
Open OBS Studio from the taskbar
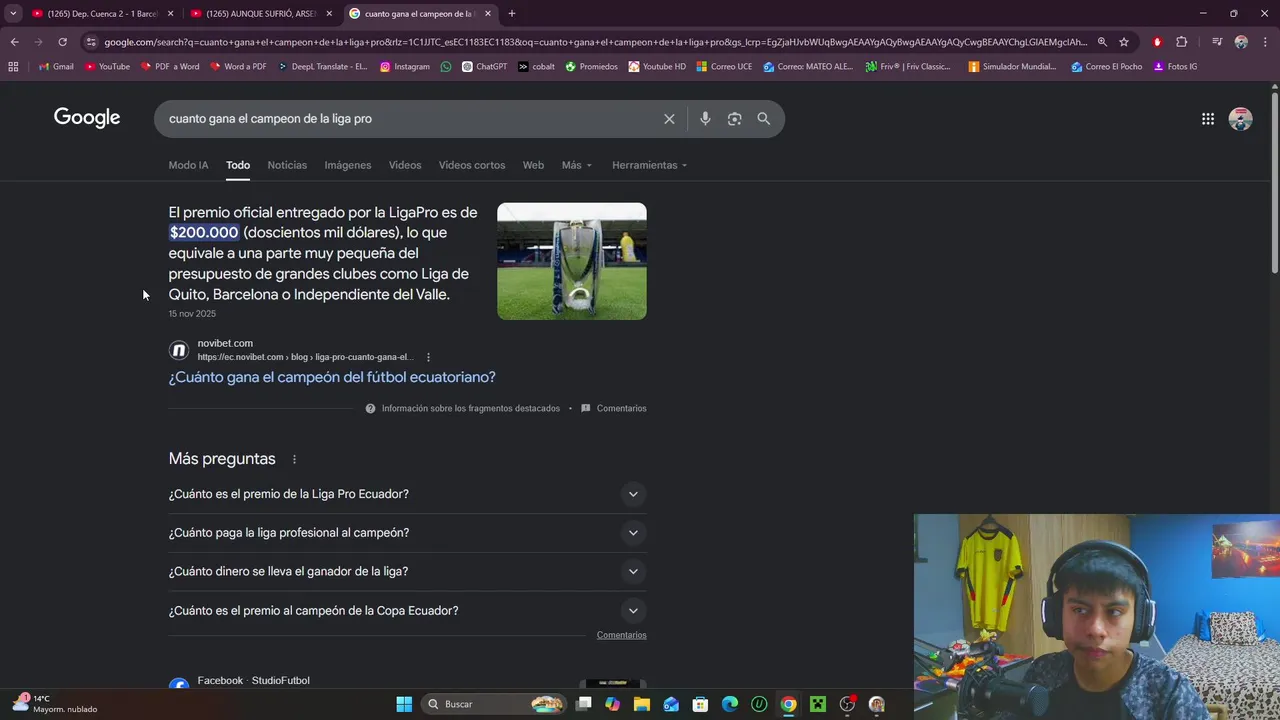pos(848,704)
